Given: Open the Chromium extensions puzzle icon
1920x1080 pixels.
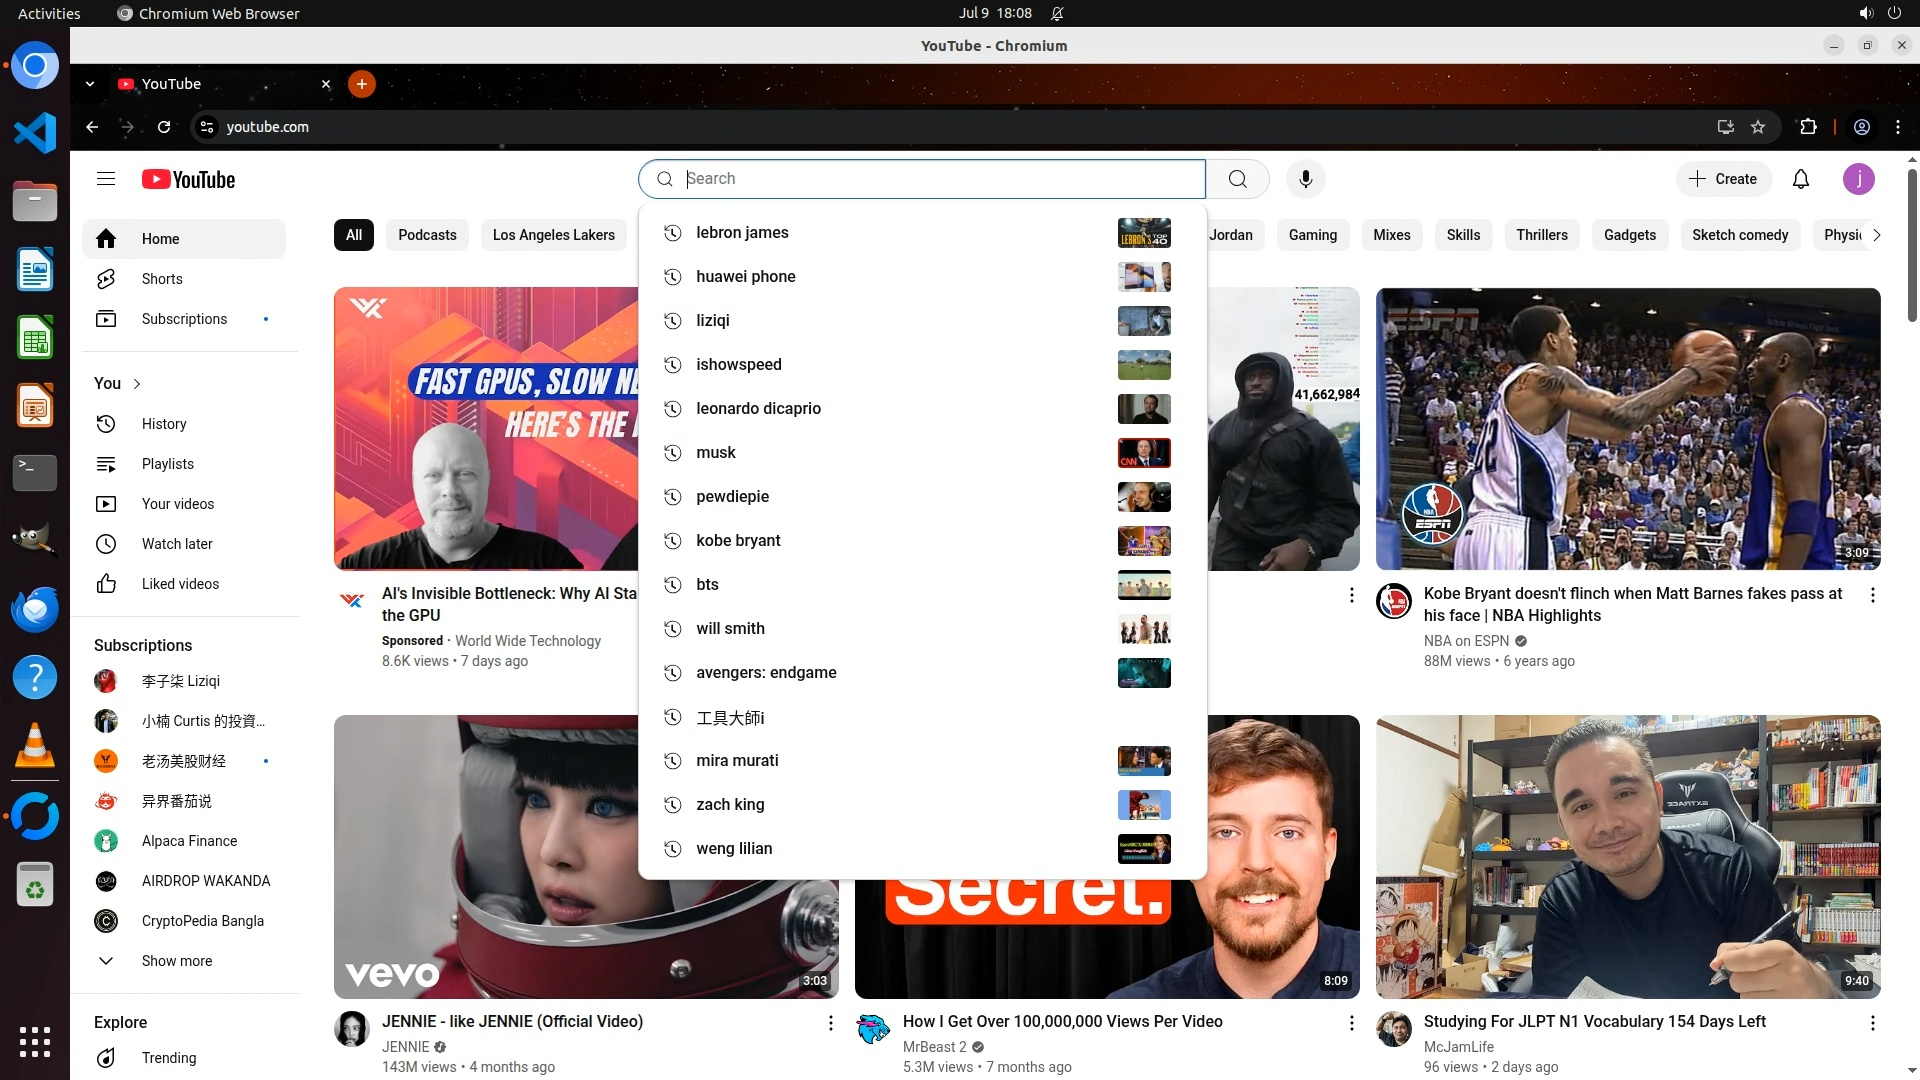Looking at the screenshot, I should (1808, 127).
